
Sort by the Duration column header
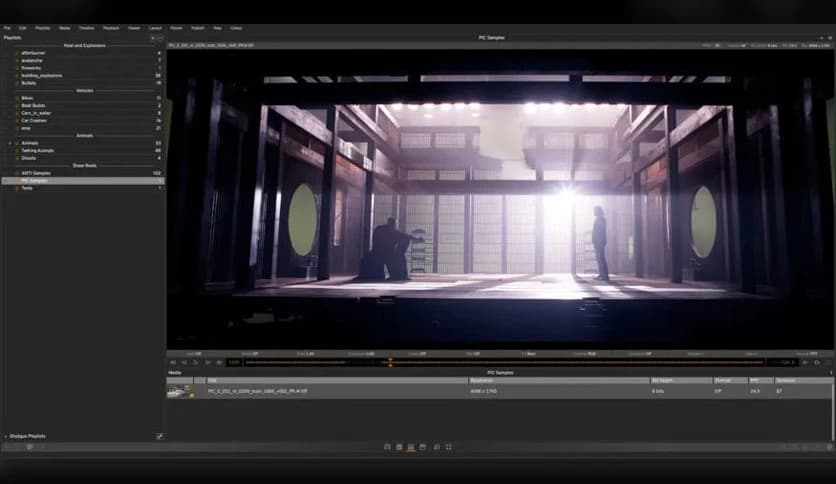803,381
